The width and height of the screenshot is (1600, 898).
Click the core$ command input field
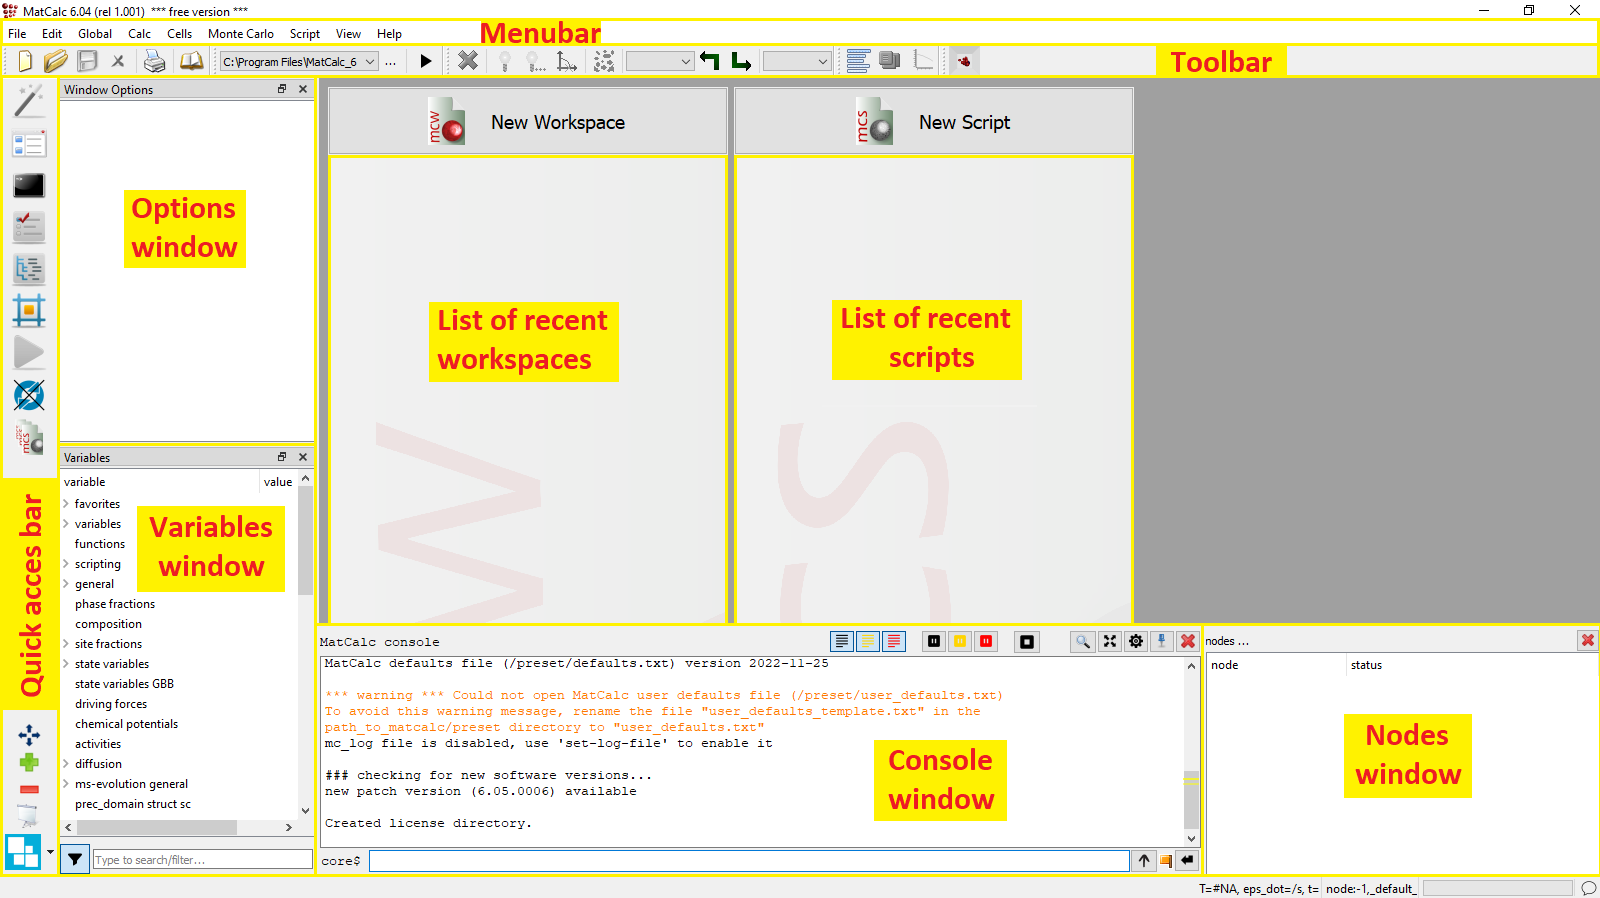tap(748, 861)
